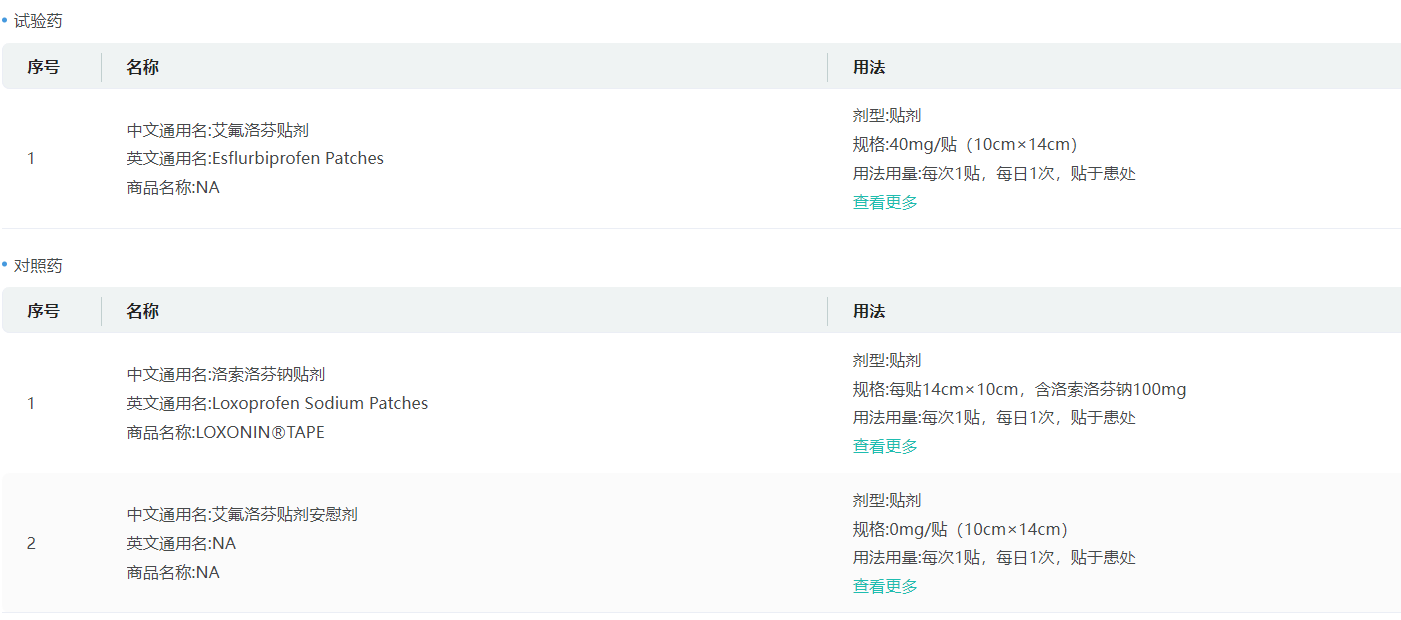Click row number 2 in 对照药 table
This screenshot has width=1401, height=620.
tap(31, 543)
